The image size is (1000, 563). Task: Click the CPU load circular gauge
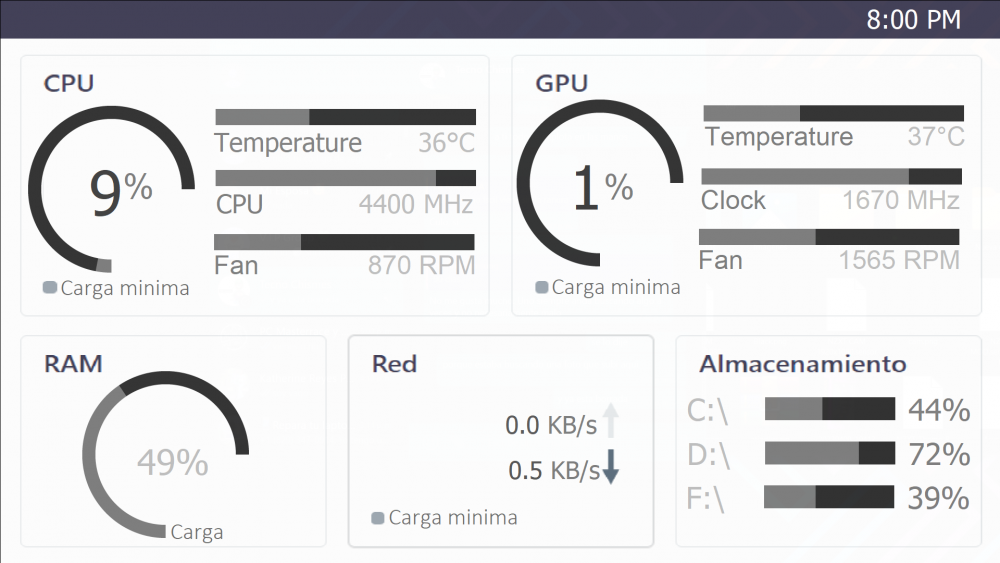pos(112,188)
